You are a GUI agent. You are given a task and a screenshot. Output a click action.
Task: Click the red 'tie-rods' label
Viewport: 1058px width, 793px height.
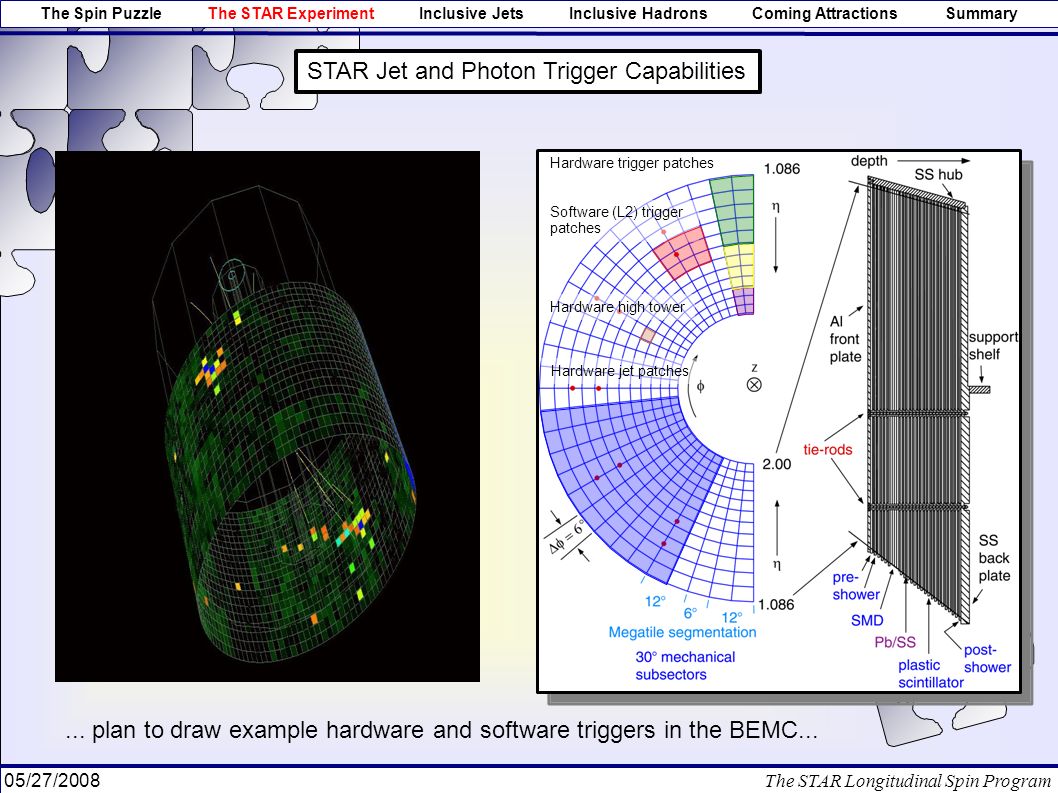[827, 449]
